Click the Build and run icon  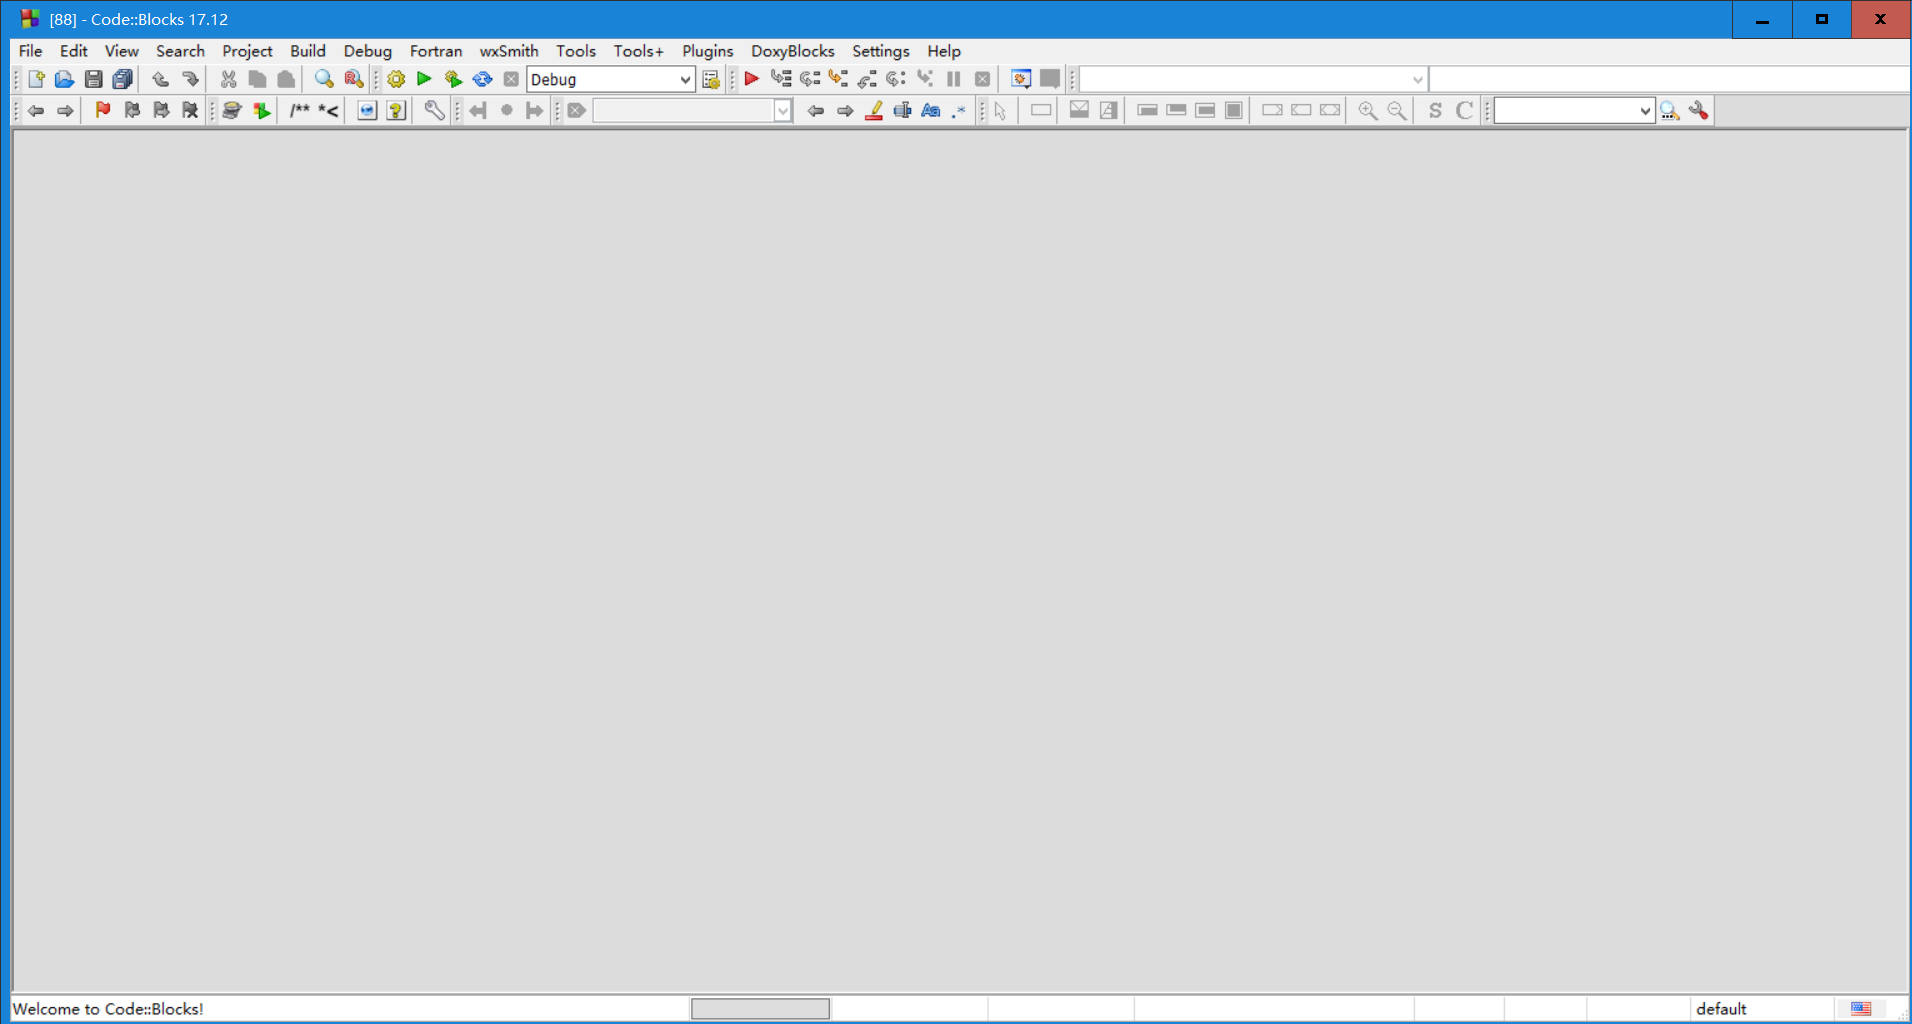pos(453,79)
